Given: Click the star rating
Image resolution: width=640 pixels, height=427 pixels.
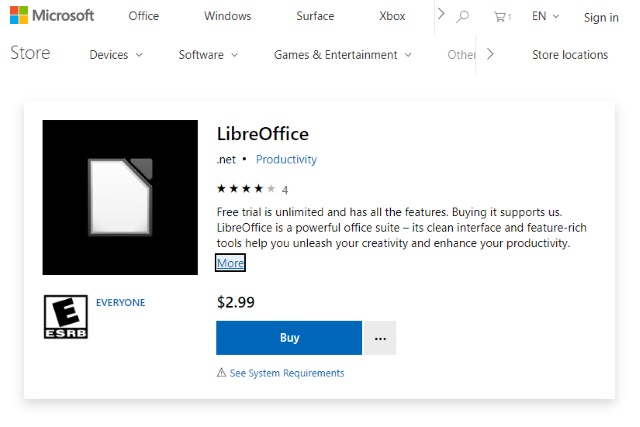Looking at the screenshot, I should 245,189.
